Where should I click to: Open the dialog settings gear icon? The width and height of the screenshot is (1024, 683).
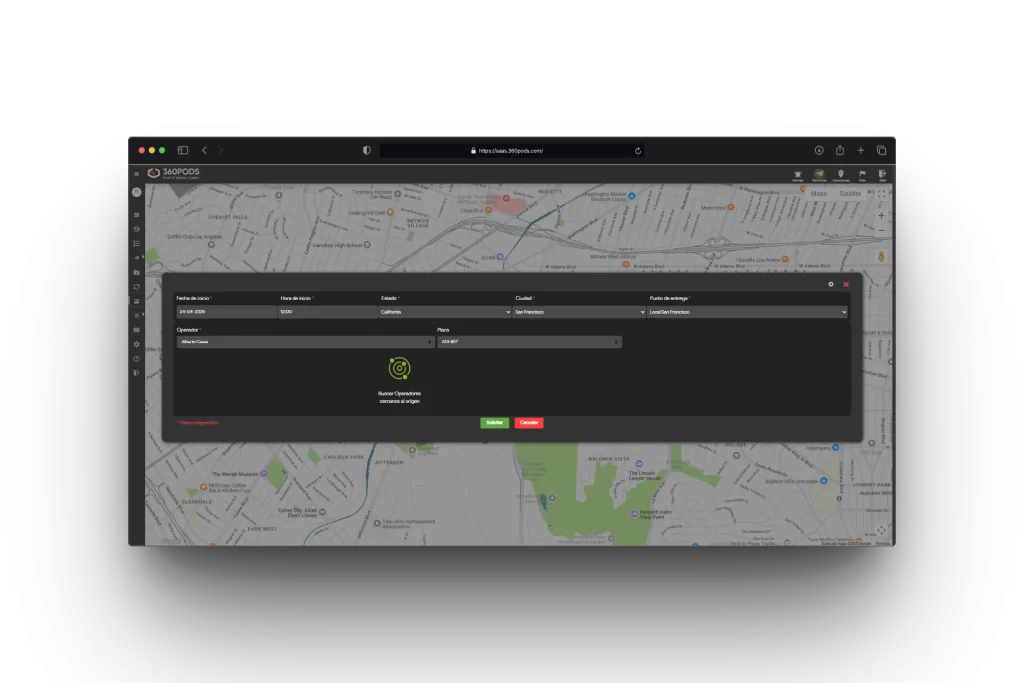[x=830, y=284]
